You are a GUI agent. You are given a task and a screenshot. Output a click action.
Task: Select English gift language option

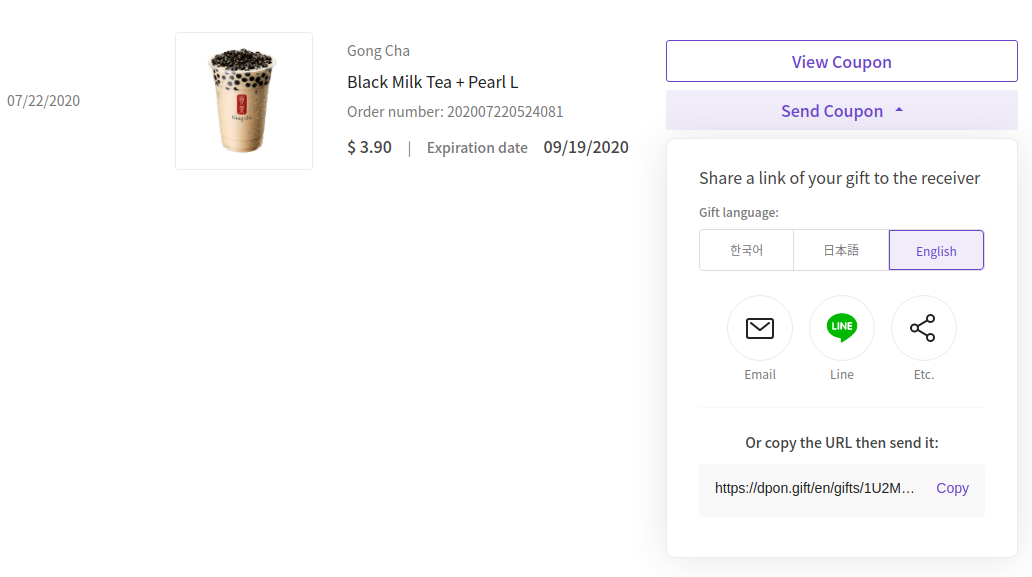(936, 250)
